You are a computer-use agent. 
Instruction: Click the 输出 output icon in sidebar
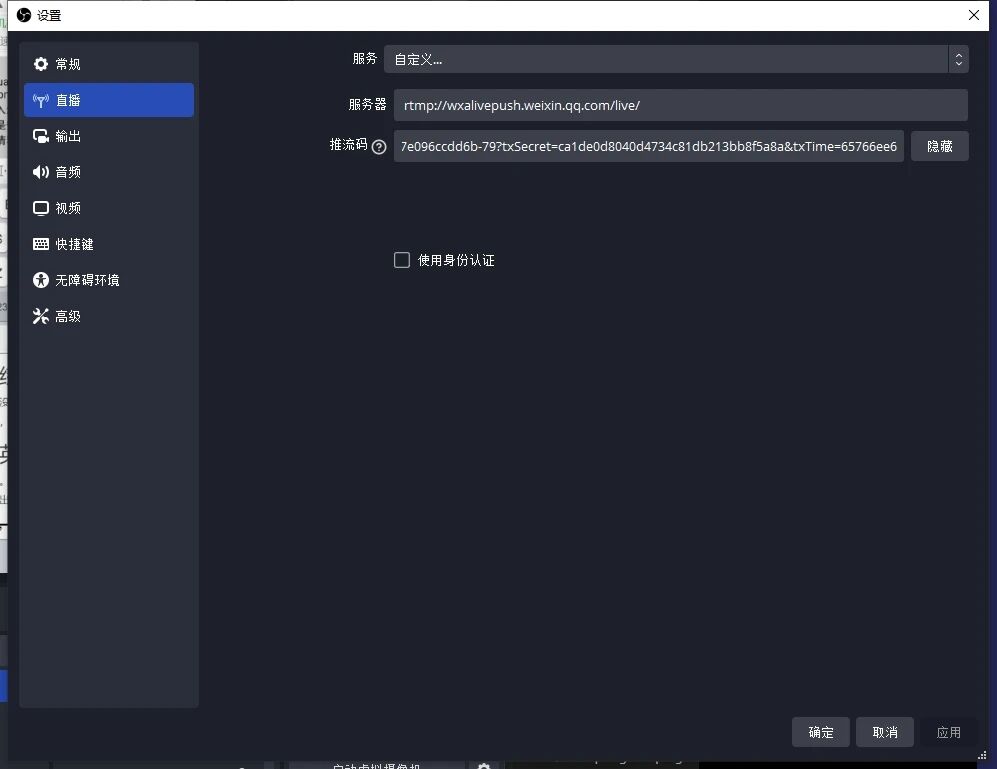click(x=41, y=136)
